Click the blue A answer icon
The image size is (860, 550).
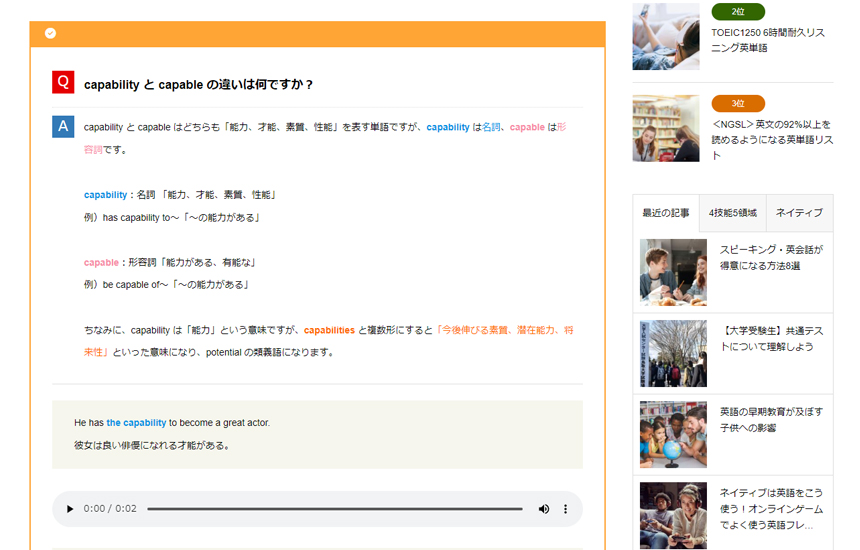tap(63, 127)
